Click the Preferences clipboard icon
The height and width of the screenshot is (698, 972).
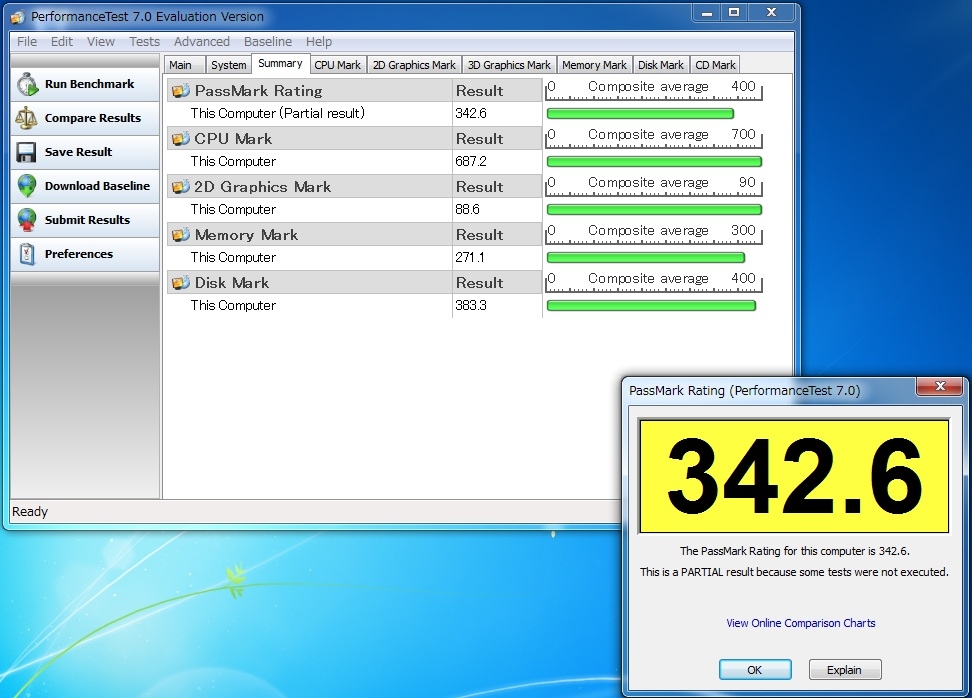click(27, 254)
